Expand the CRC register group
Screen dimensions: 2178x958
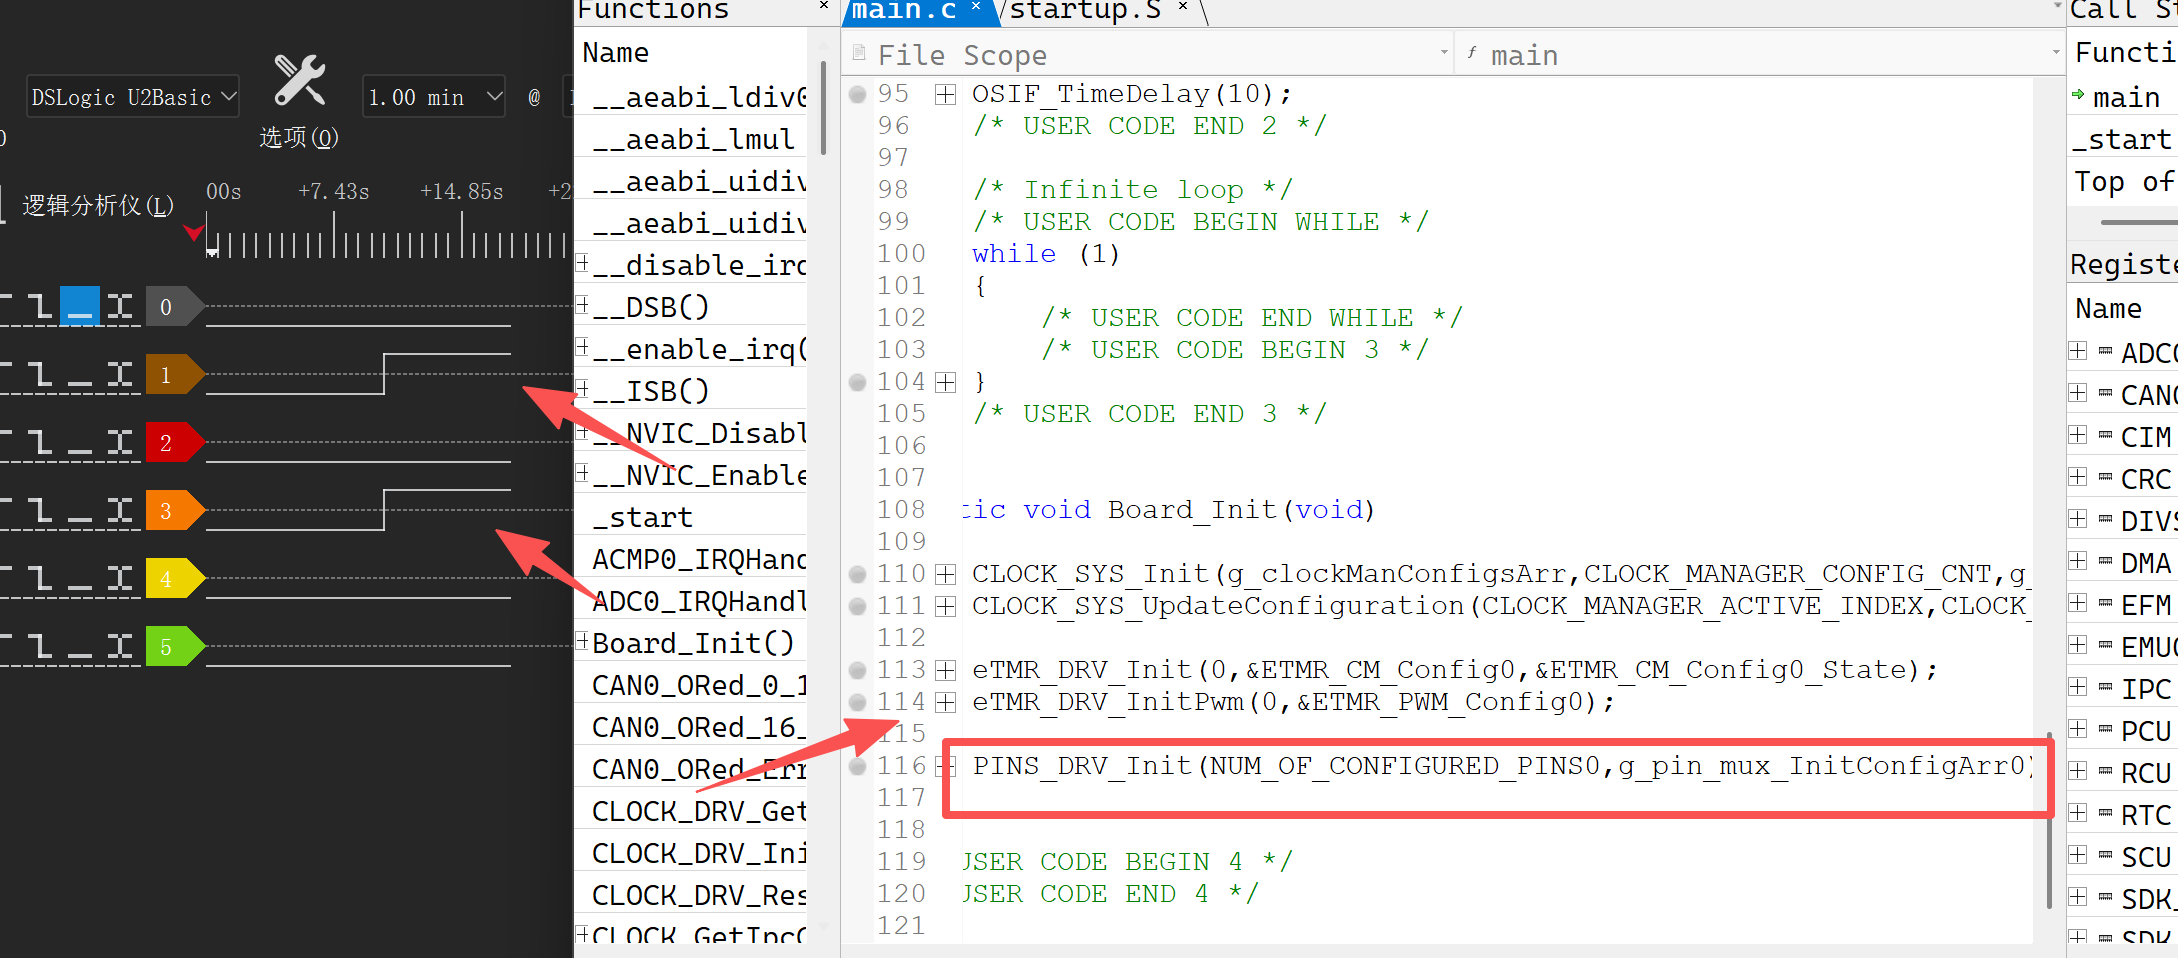pos(2078,478)
